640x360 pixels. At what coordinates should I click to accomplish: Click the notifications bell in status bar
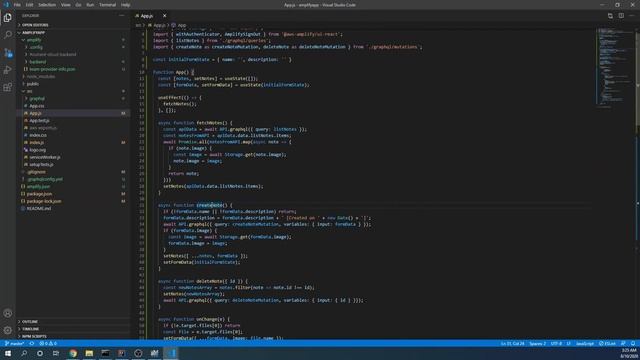point(633,344)
